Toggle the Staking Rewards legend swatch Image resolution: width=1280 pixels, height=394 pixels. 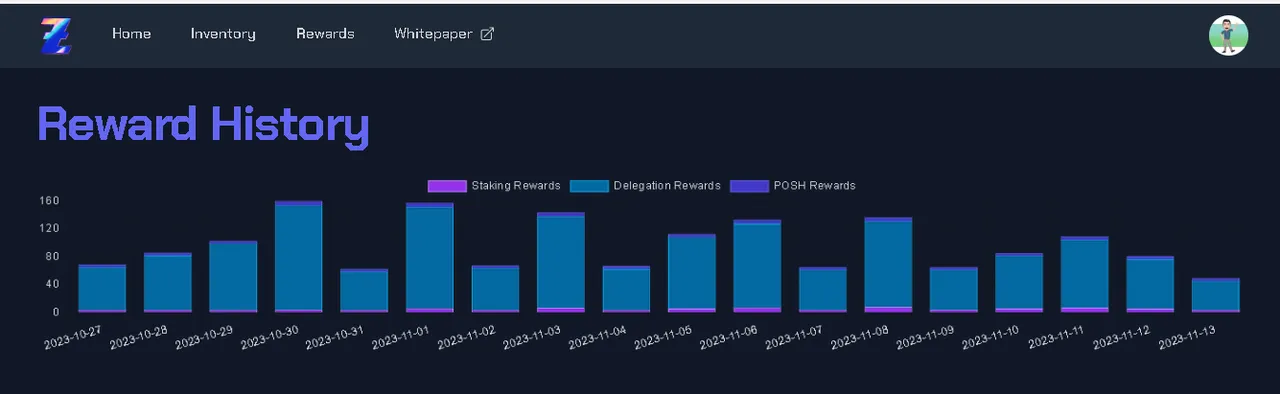pyautogui.click(x=447, y=186)
